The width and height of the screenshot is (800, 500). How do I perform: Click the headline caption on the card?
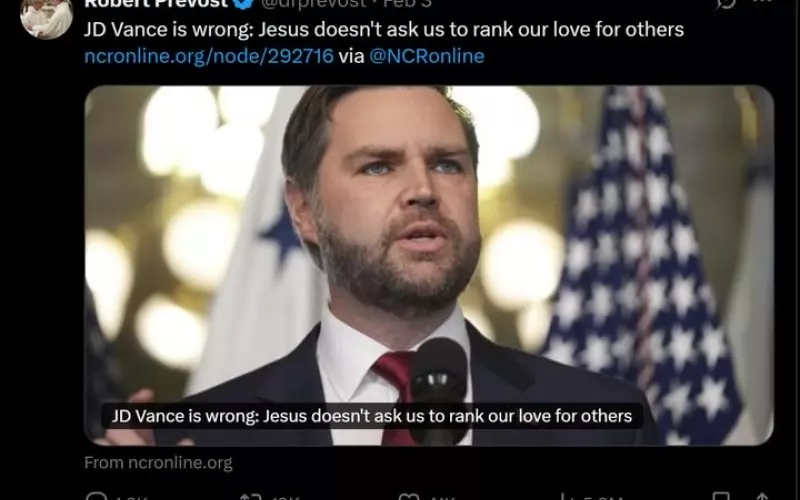point(371,416)
